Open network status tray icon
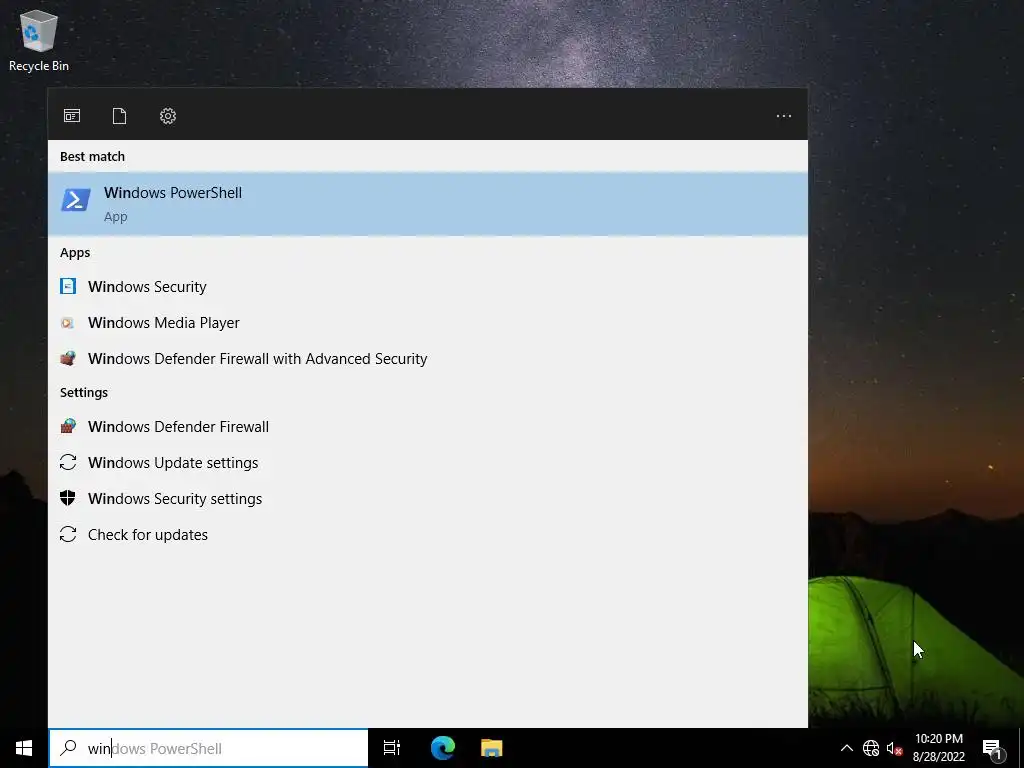The width and height of the screenshot is (1024, 768). click(x=871, y=748)
